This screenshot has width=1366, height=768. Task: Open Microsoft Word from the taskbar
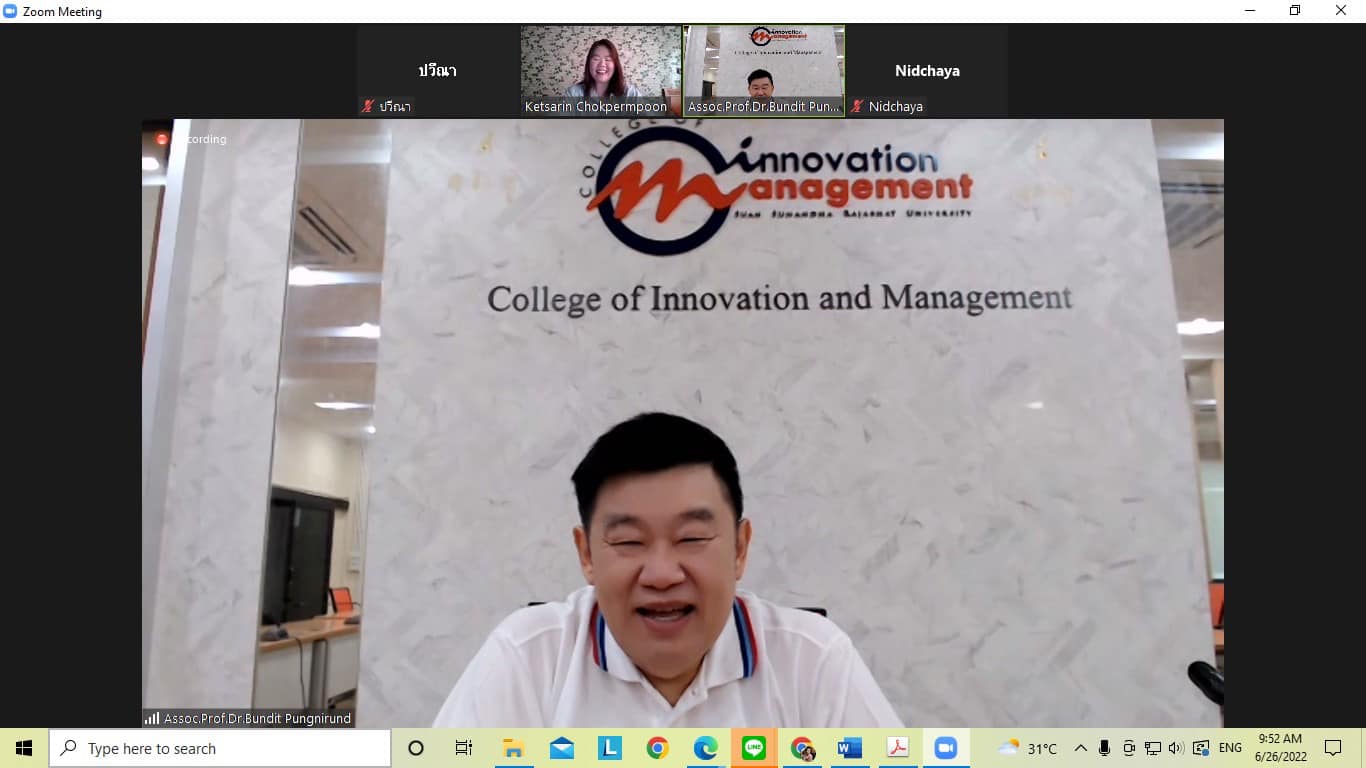(x=850, y=748)
